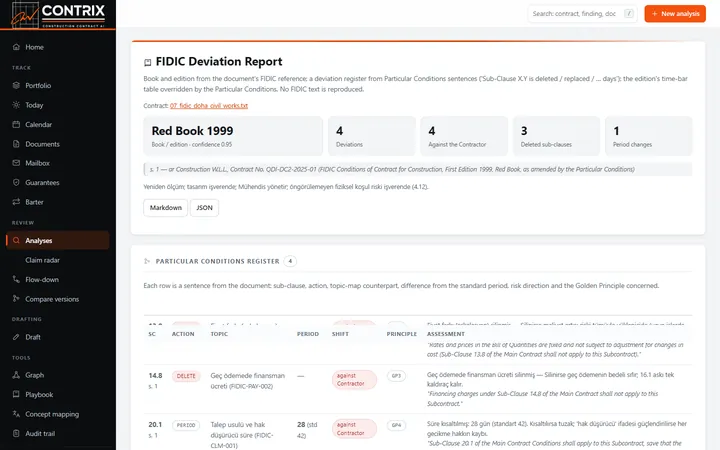Image resolution: width=720 pixels, height=450 pixels.
Task: Click the Today sun icon
Action: click(16, 105)
